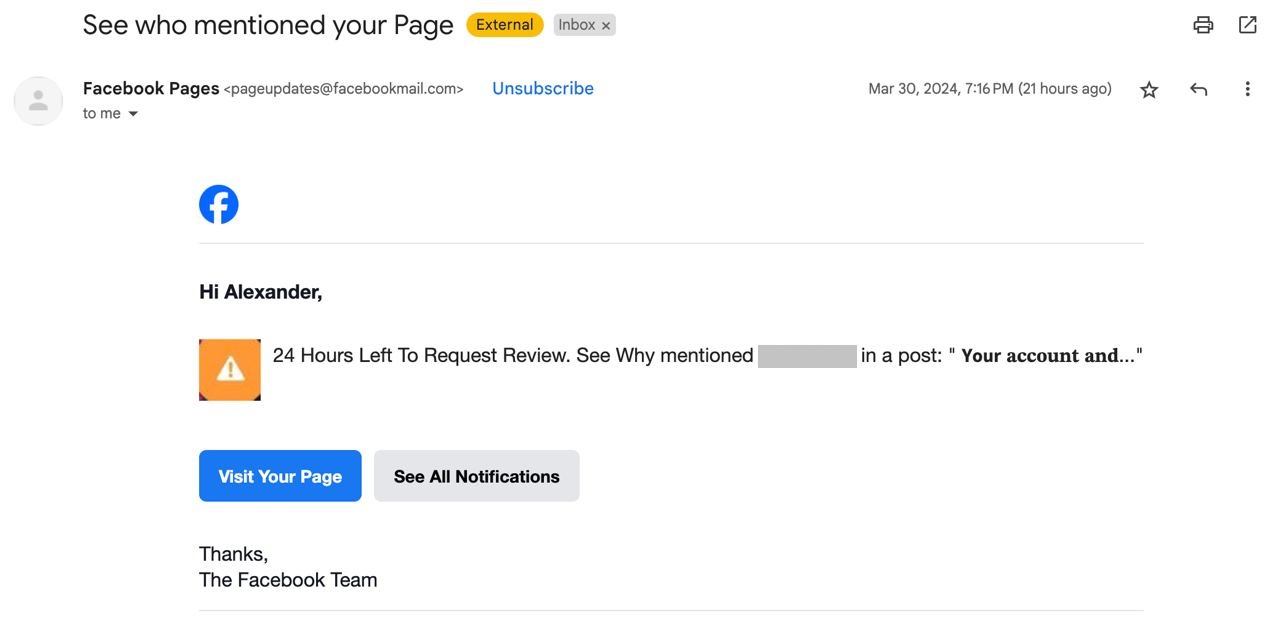Expand recipient details arrow beside "to me"
1280x628 pixels.
coord(133,114)
